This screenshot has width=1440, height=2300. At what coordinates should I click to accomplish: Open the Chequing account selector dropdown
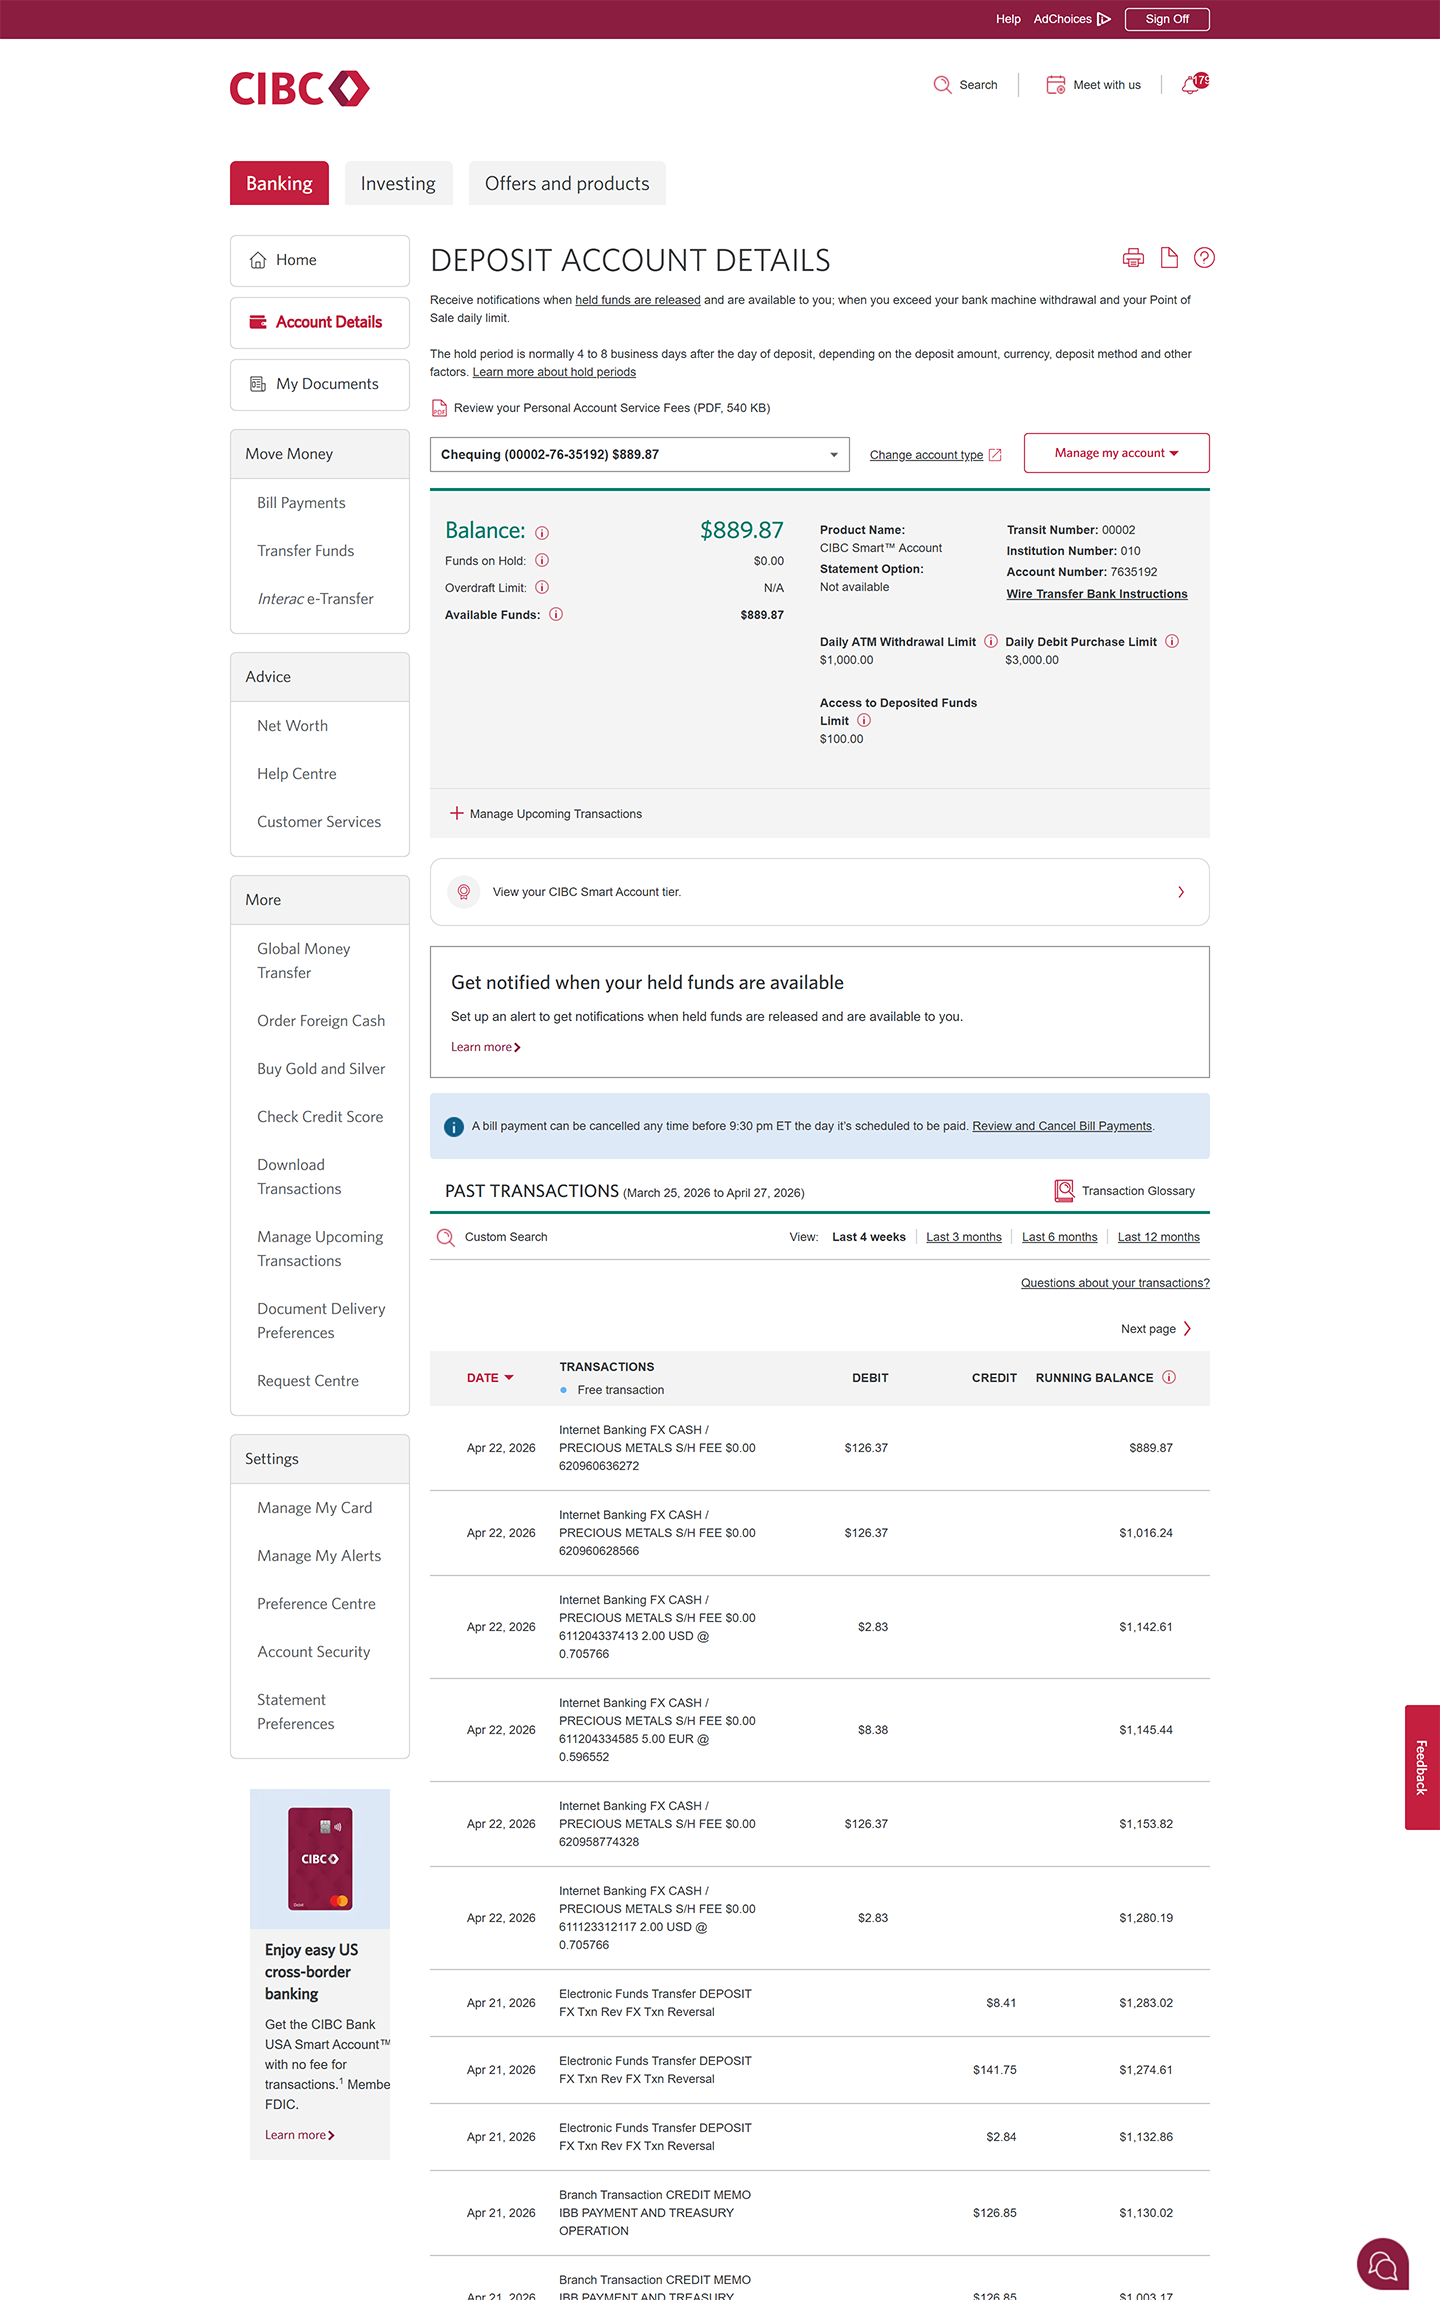point(640,455)
